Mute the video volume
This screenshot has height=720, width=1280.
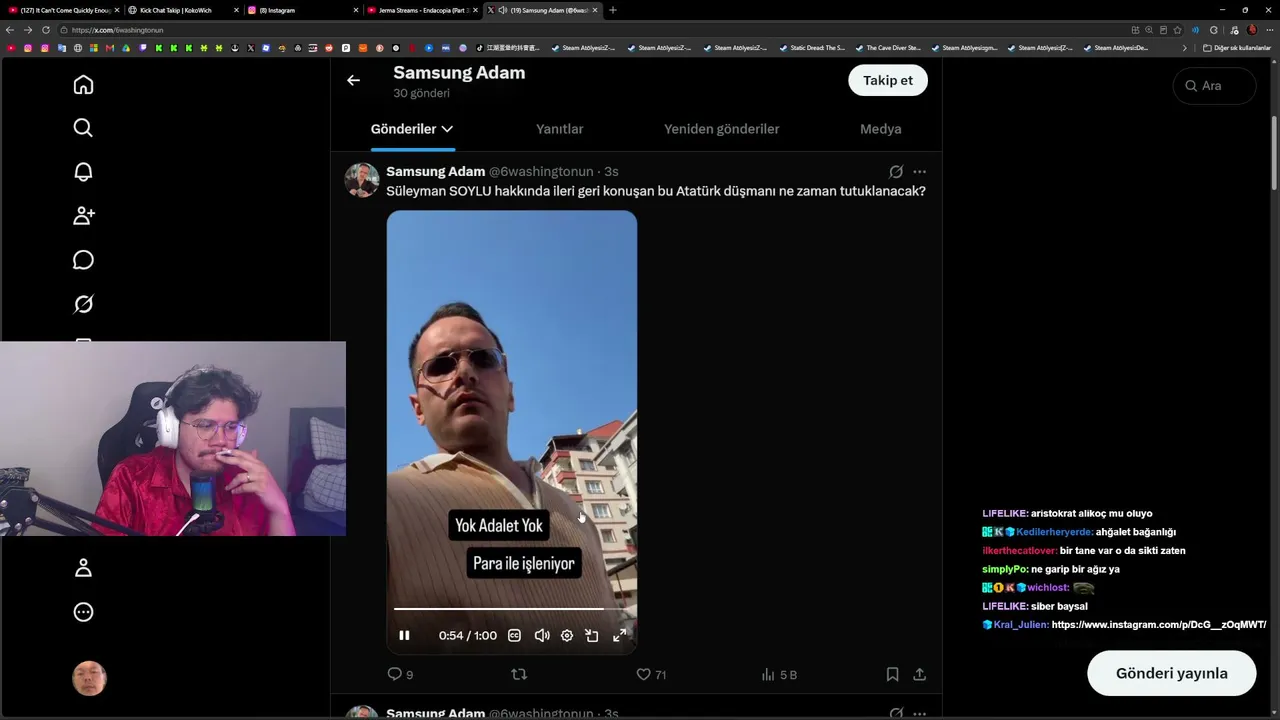542,635
